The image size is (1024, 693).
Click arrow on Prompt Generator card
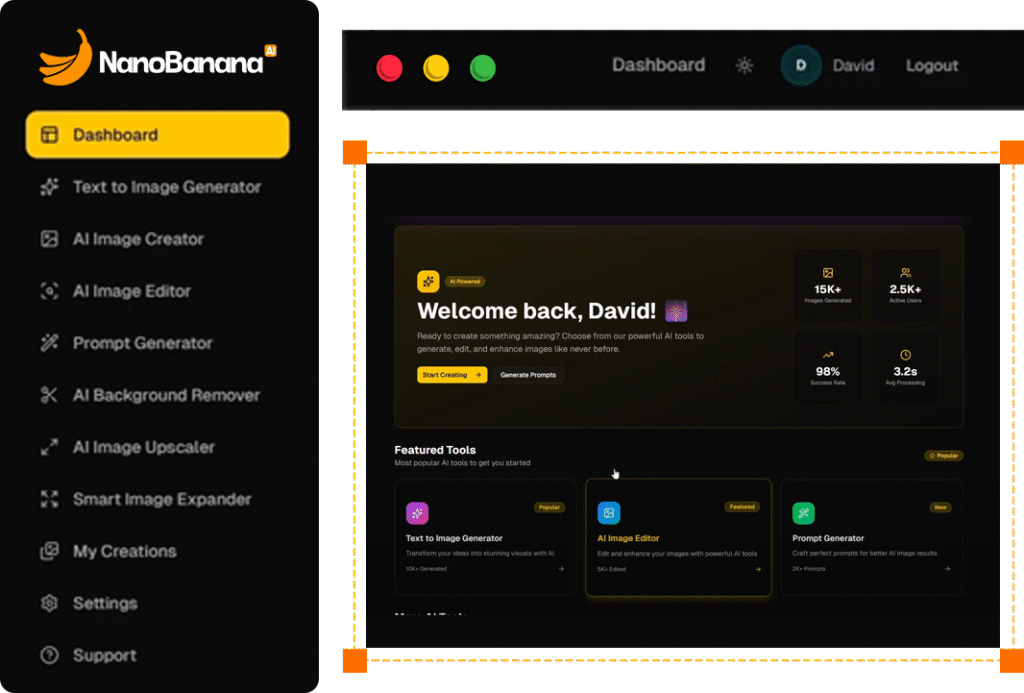pyautogui.click(x=947, y=569)
